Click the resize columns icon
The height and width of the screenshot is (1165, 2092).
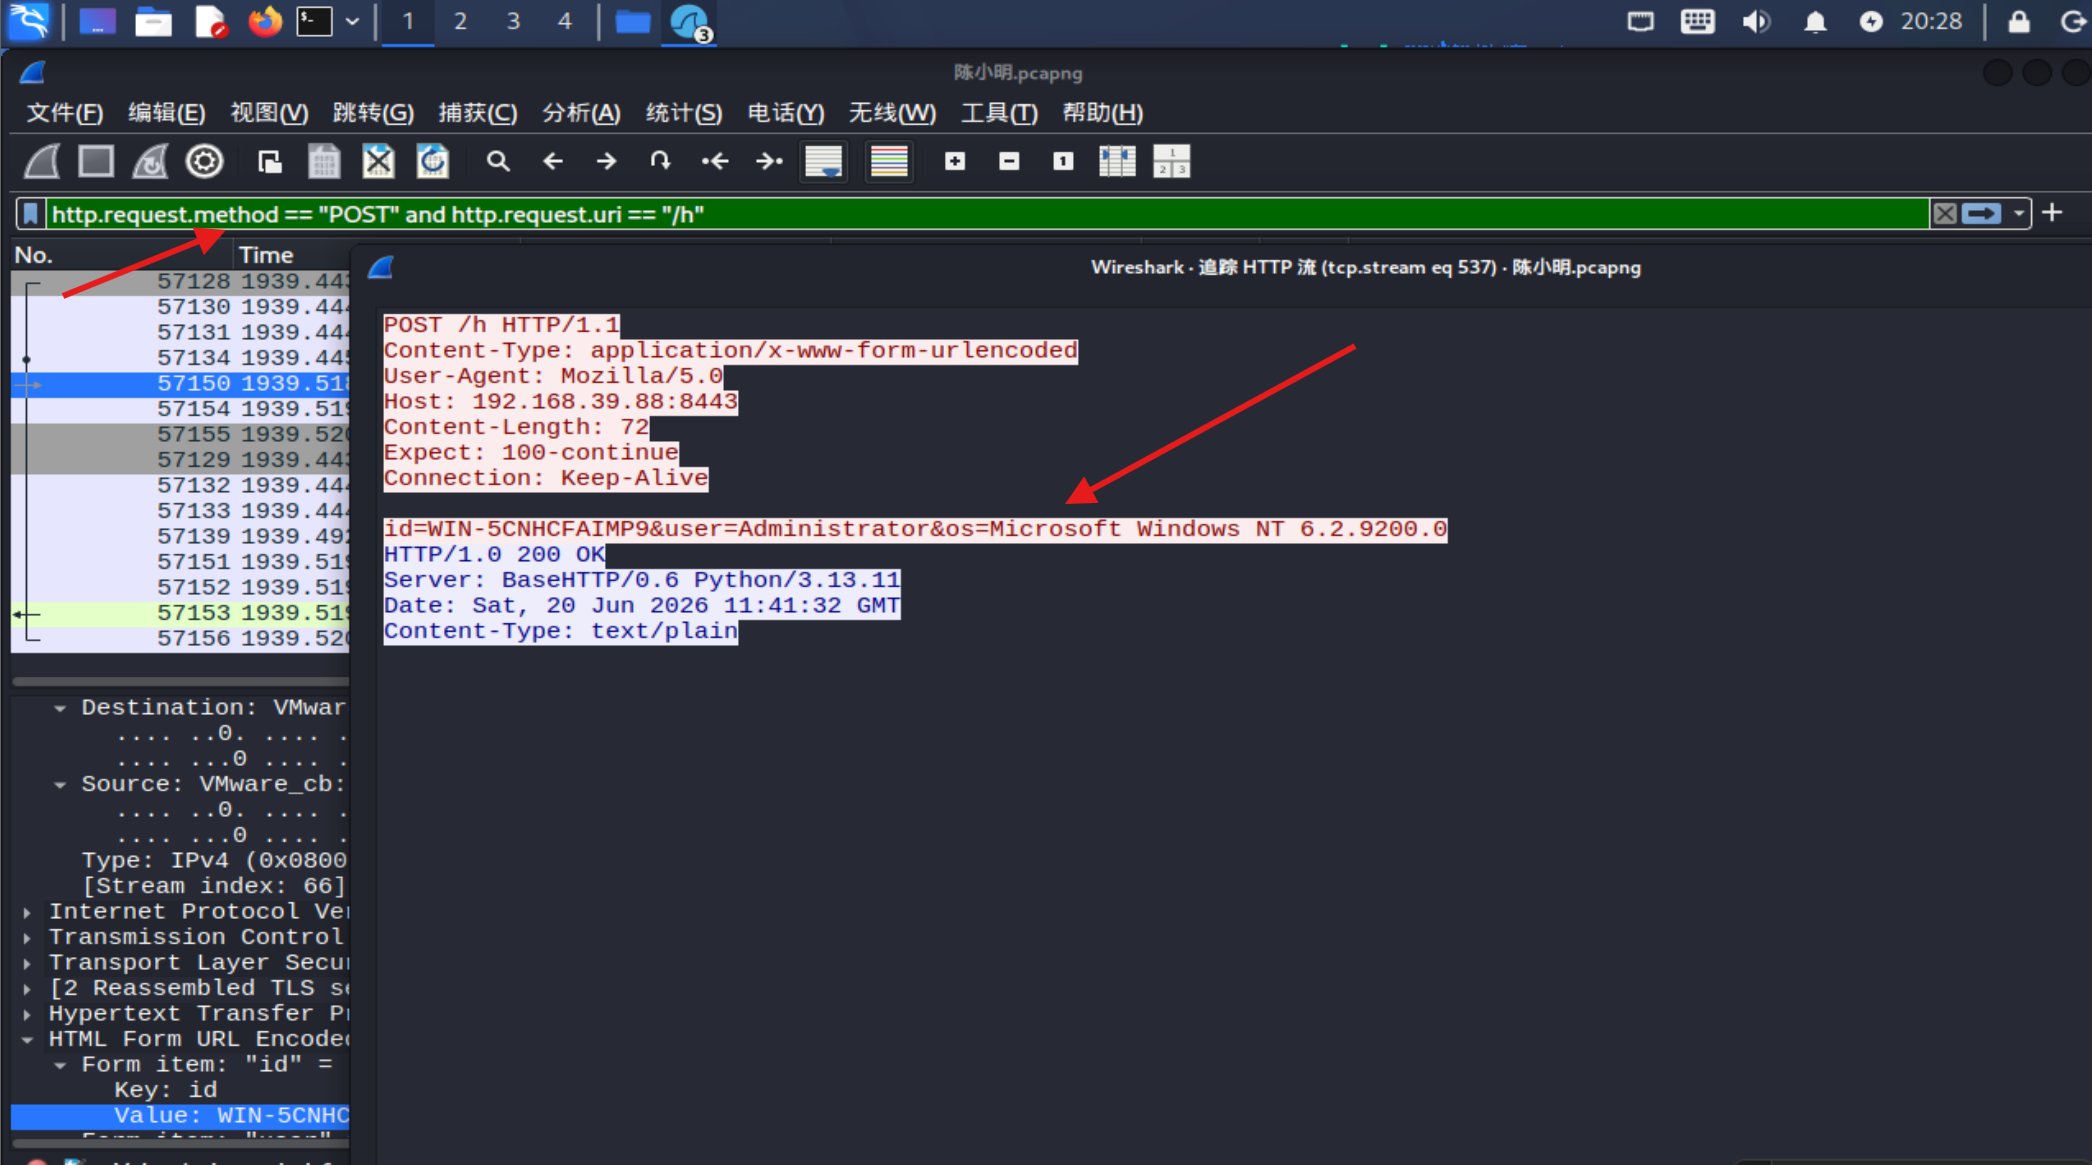(x=1117, y=161)
